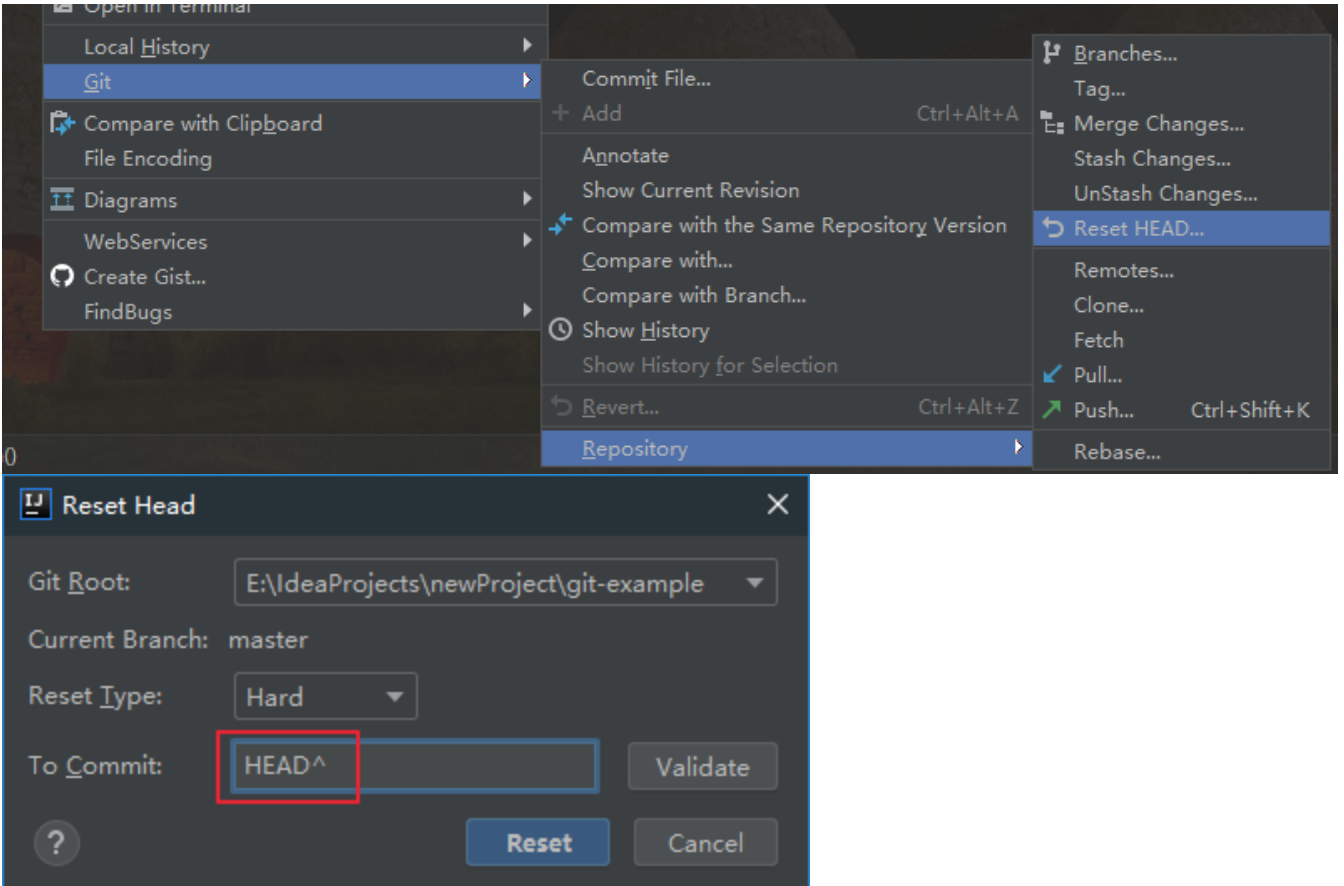Open the help question mark button
Viewport: 1344px width, 886px height.
tap(56, 844)
